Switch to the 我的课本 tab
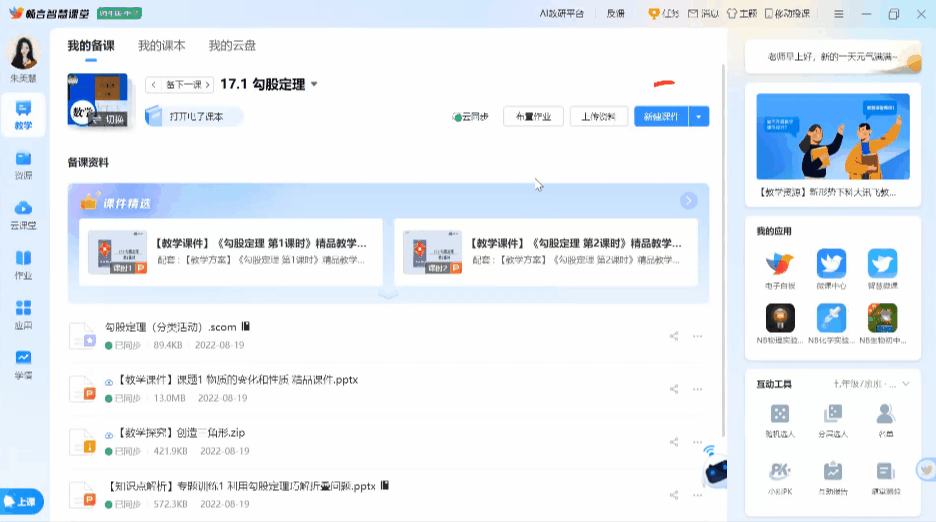Viewport: 936px width, 522px height. click(161, 46)
